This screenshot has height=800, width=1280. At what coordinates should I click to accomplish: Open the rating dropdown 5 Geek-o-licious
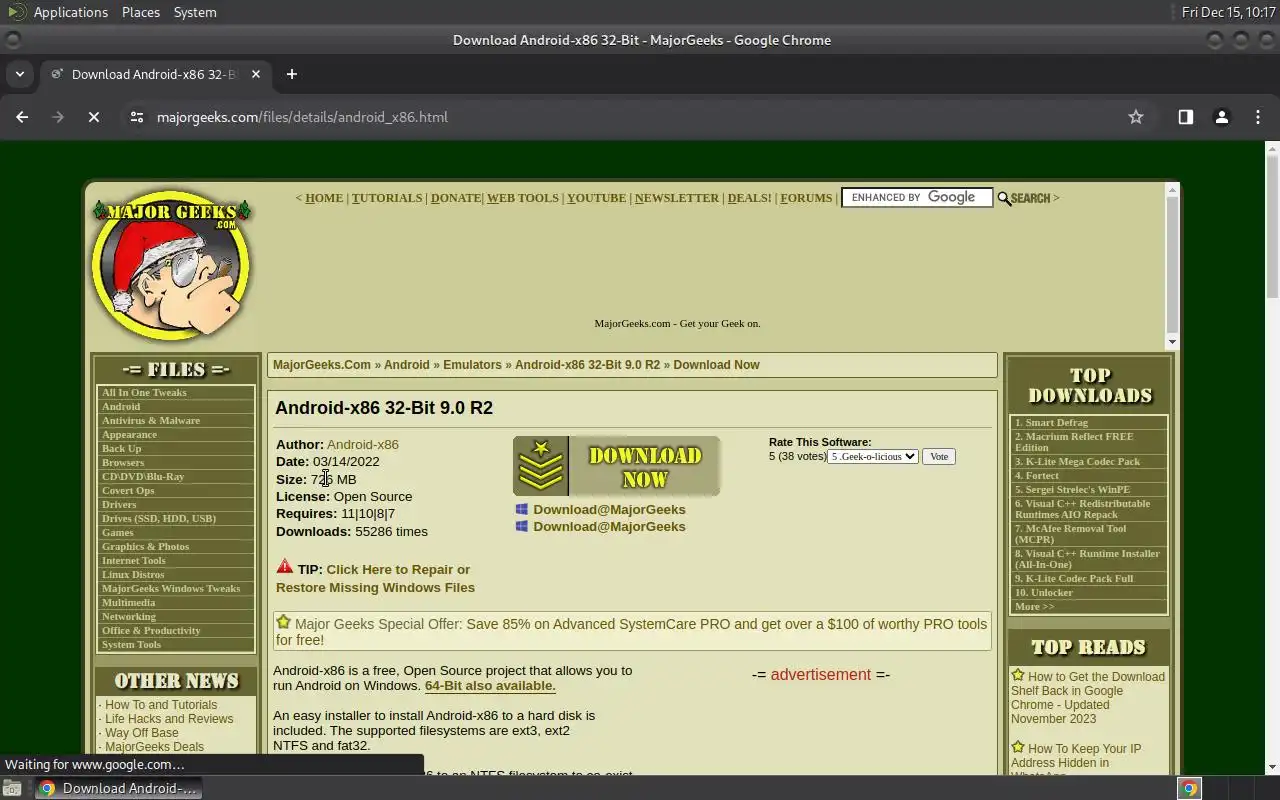click(x=873, y=457)
